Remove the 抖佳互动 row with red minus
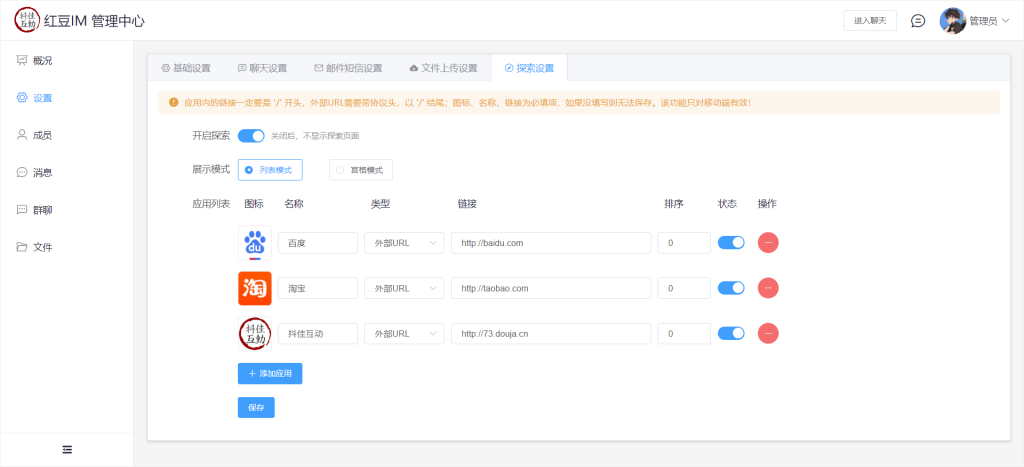This screenshot has width=1024, height=467. 768,333
